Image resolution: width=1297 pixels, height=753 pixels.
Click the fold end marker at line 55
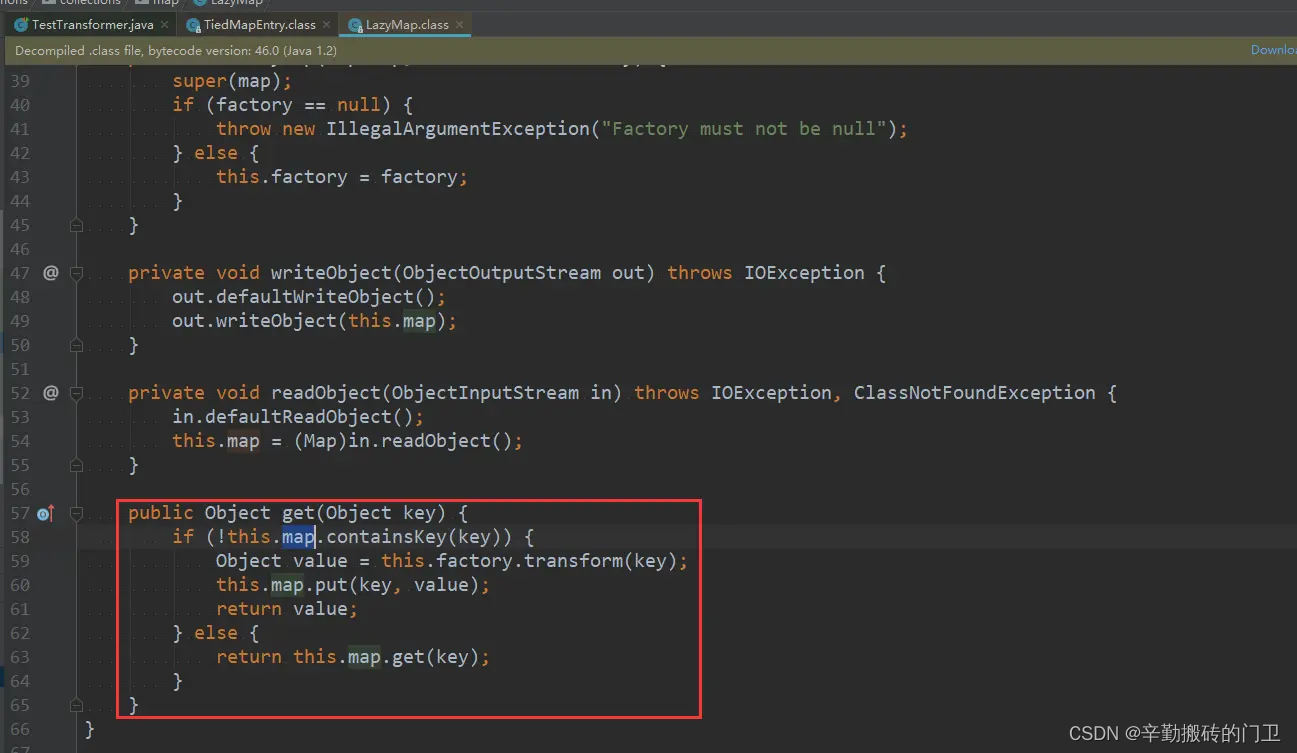(x=76, y=465)
